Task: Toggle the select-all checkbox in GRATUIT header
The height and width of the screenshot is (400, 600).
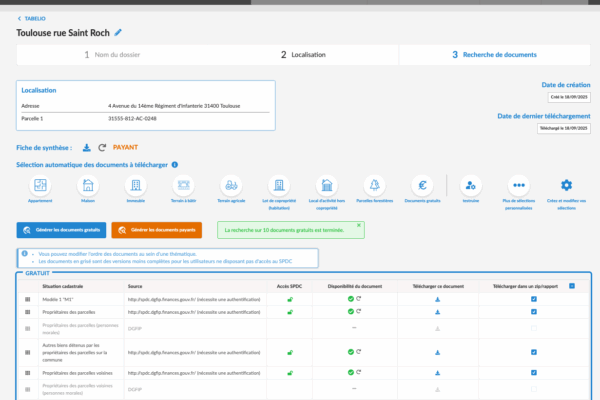Action: click(x=571, y=286)
